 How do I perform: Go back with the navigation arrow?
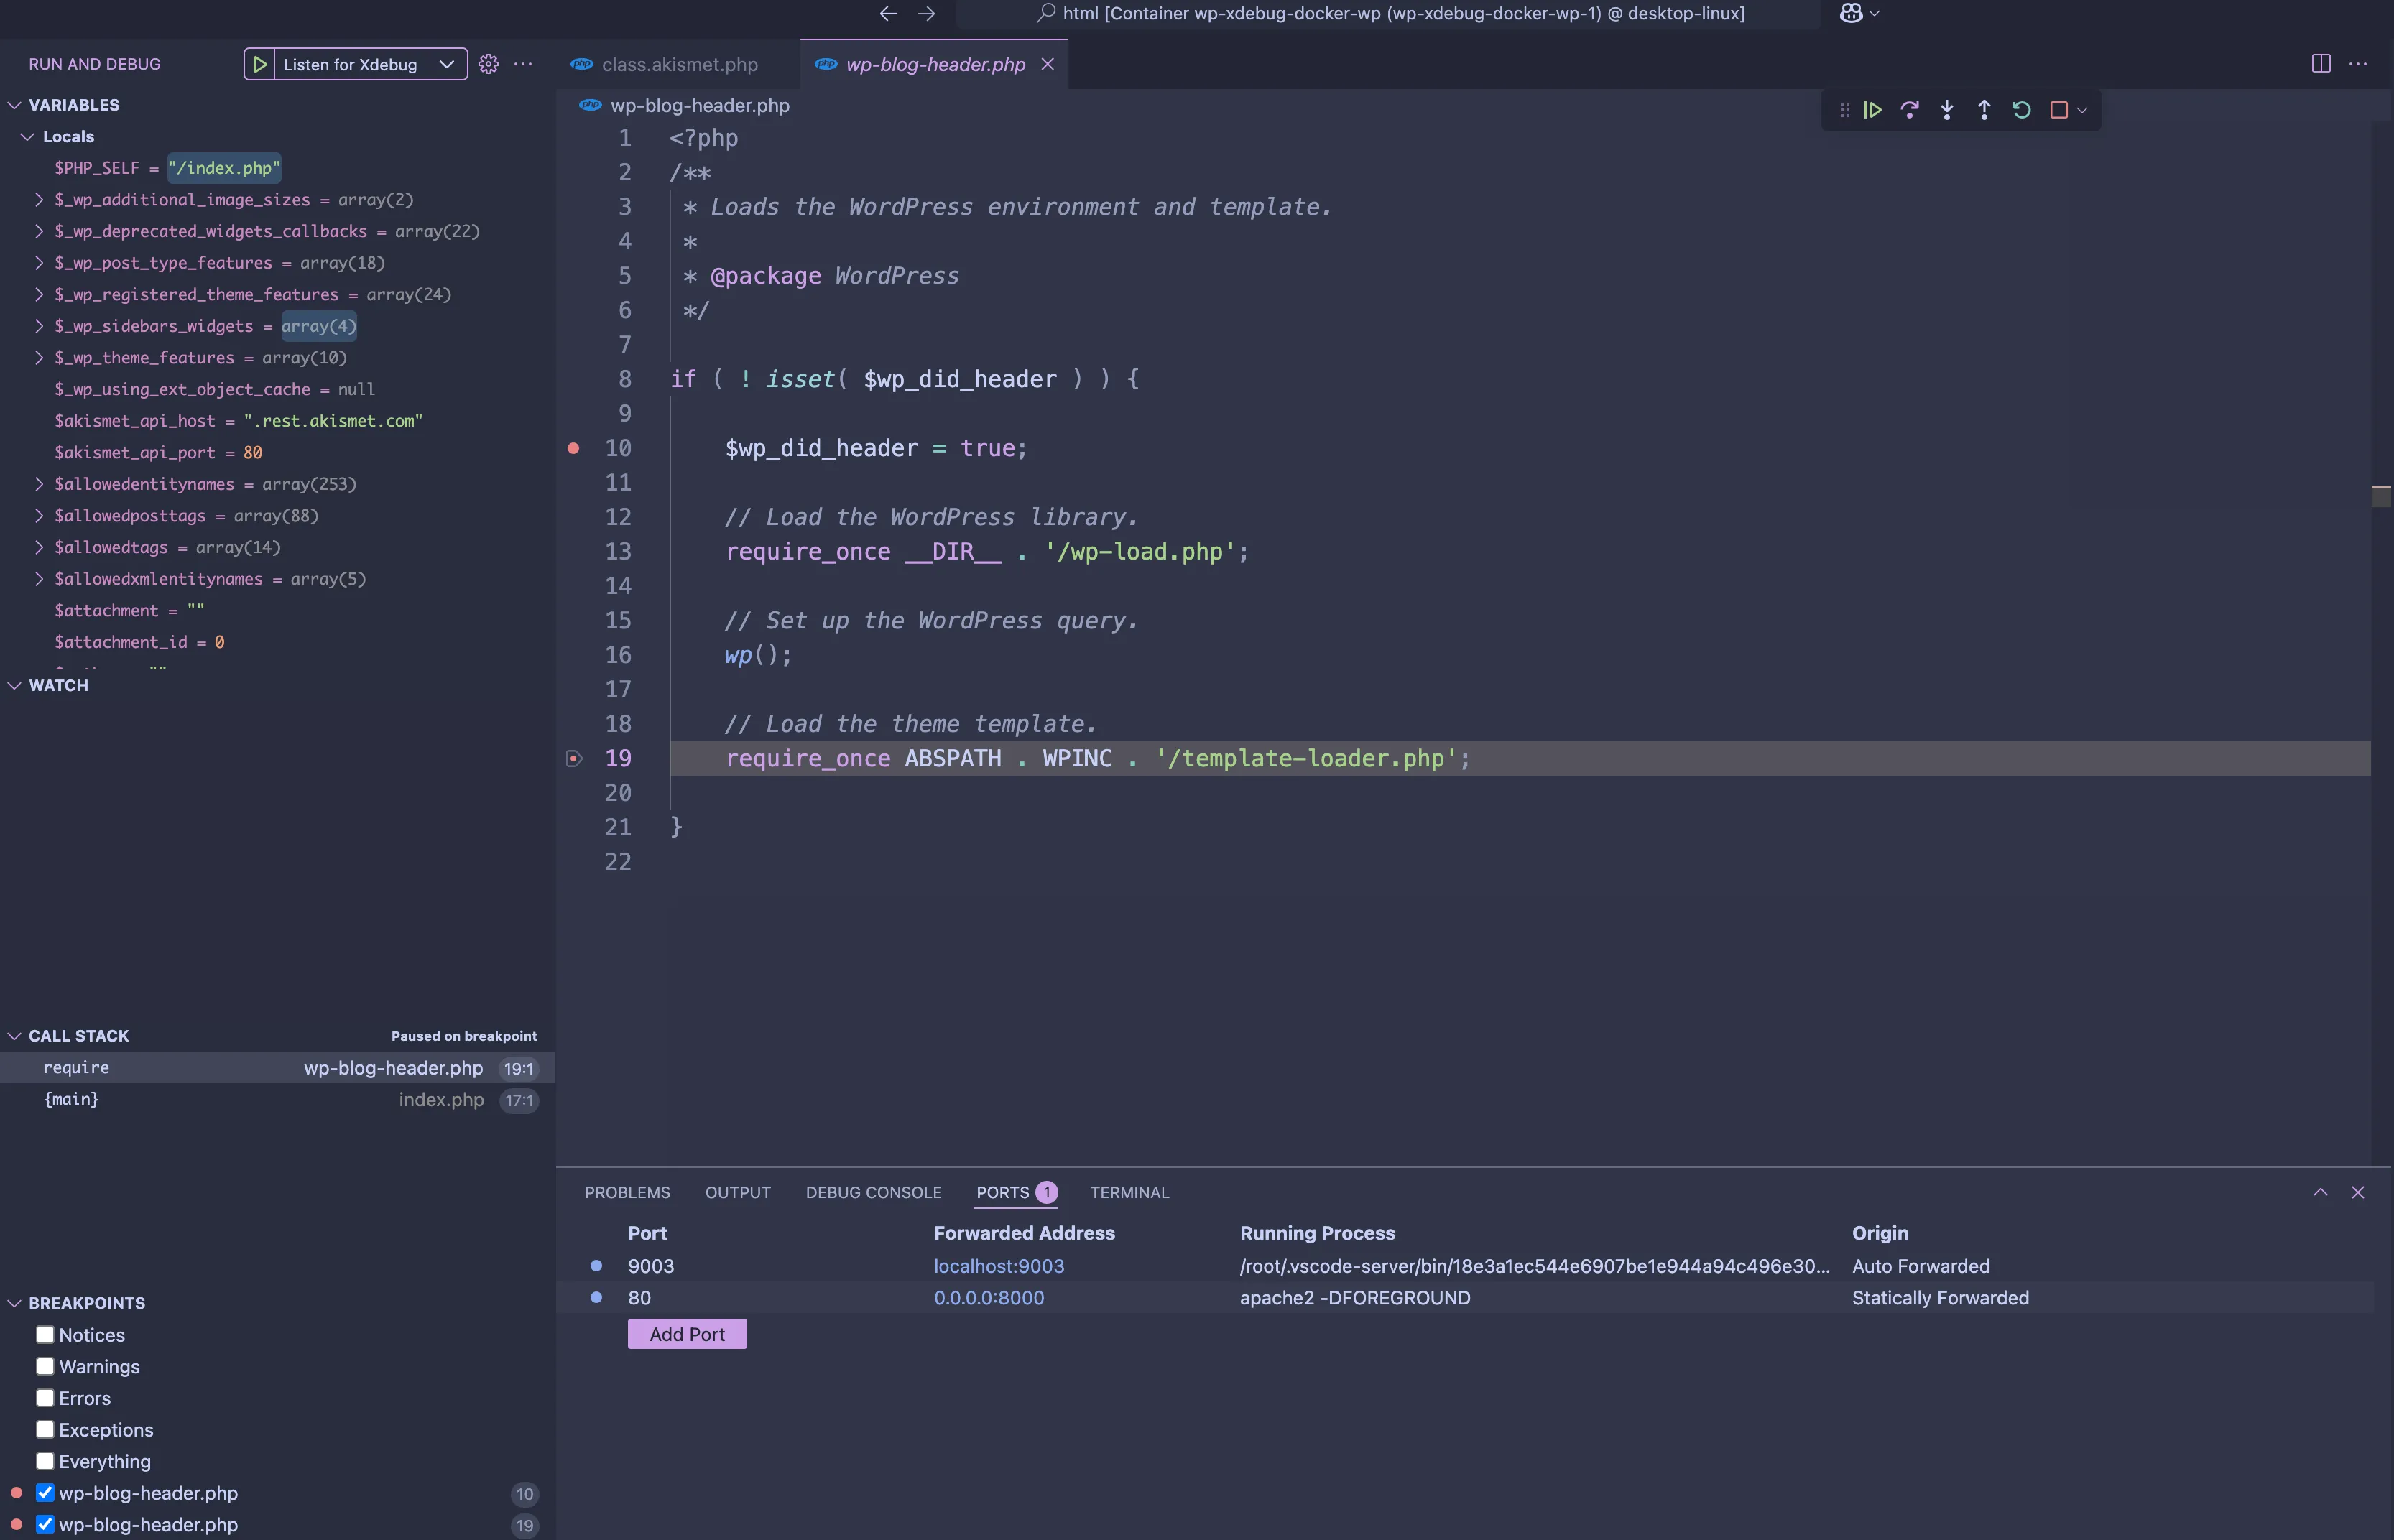coord(888,13)
